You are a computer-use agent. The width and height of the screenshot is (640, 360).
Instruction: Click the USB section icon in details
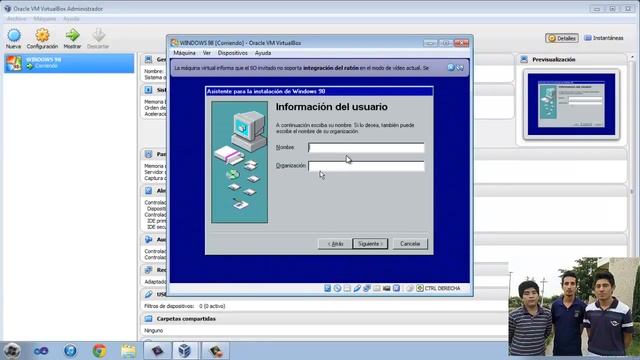[148, 294]
